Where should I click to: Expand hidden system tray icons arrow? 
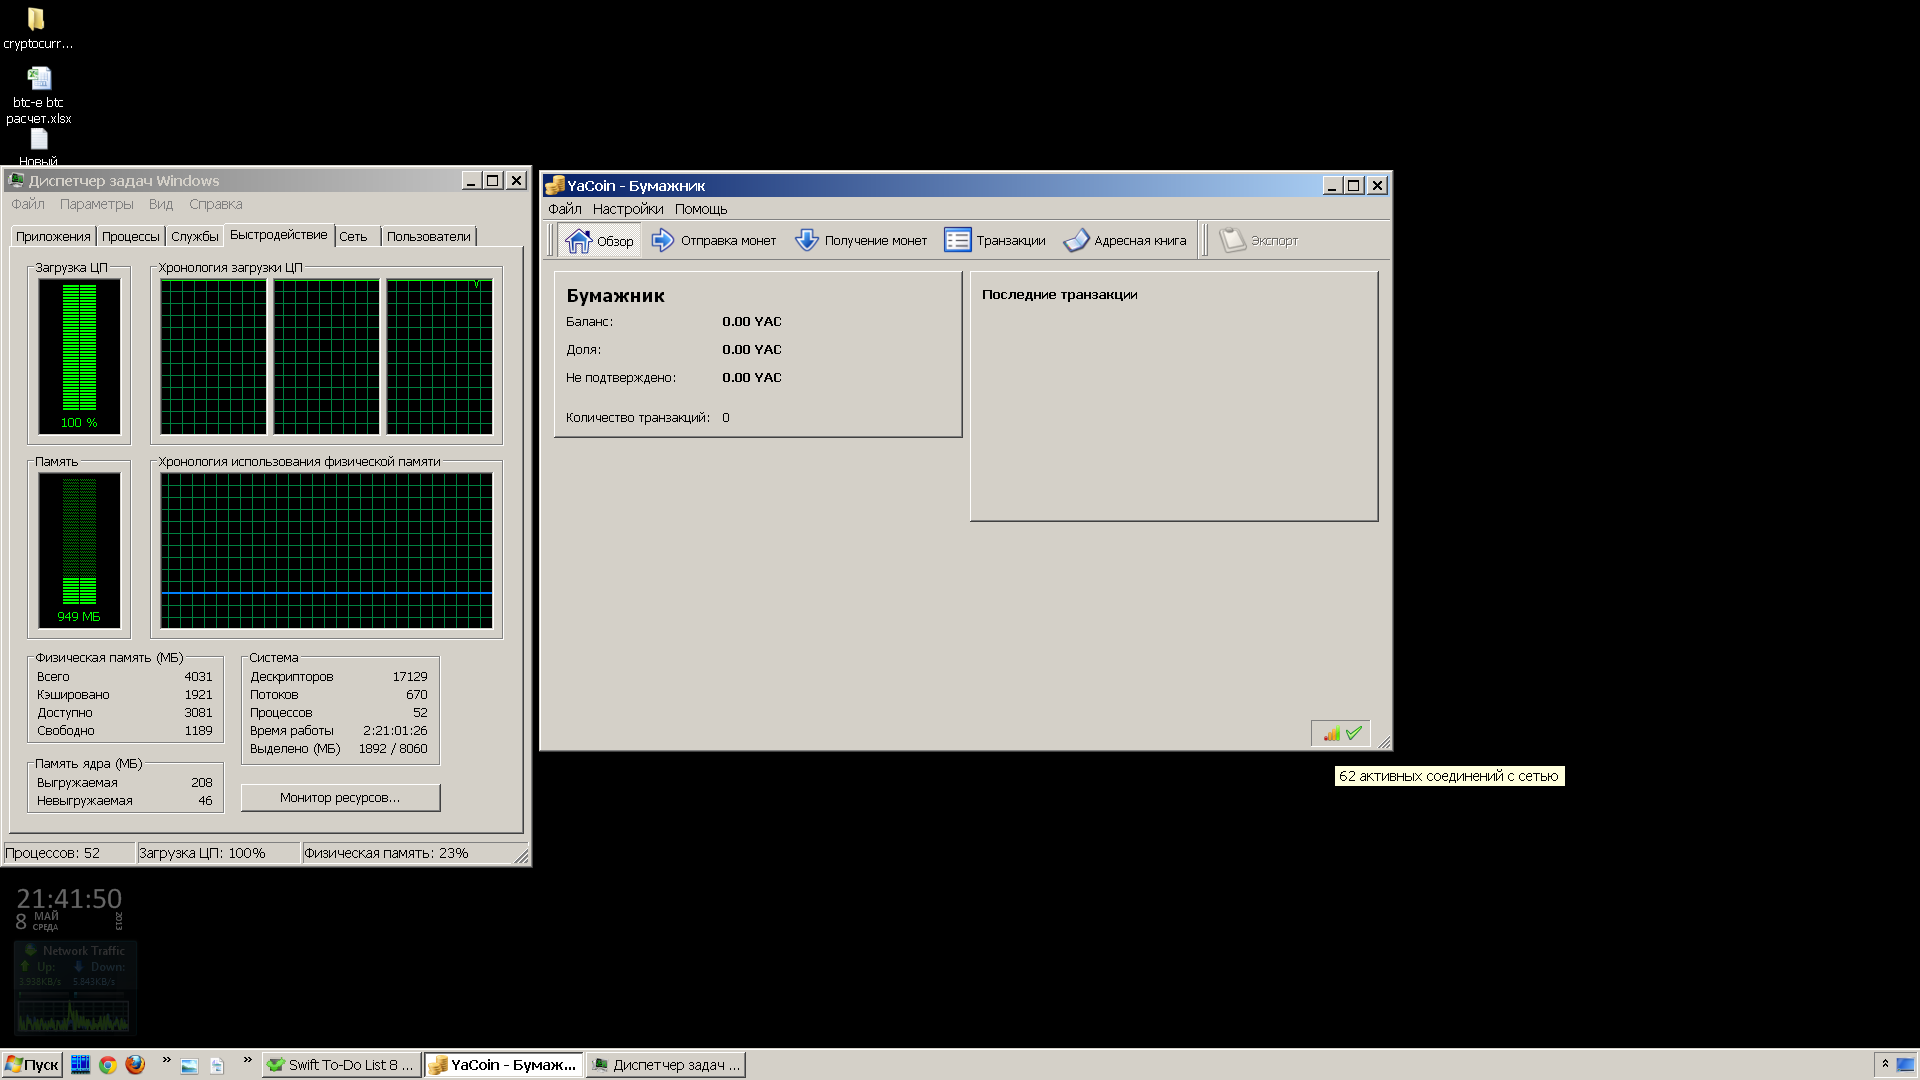tap(1885, 1064)
